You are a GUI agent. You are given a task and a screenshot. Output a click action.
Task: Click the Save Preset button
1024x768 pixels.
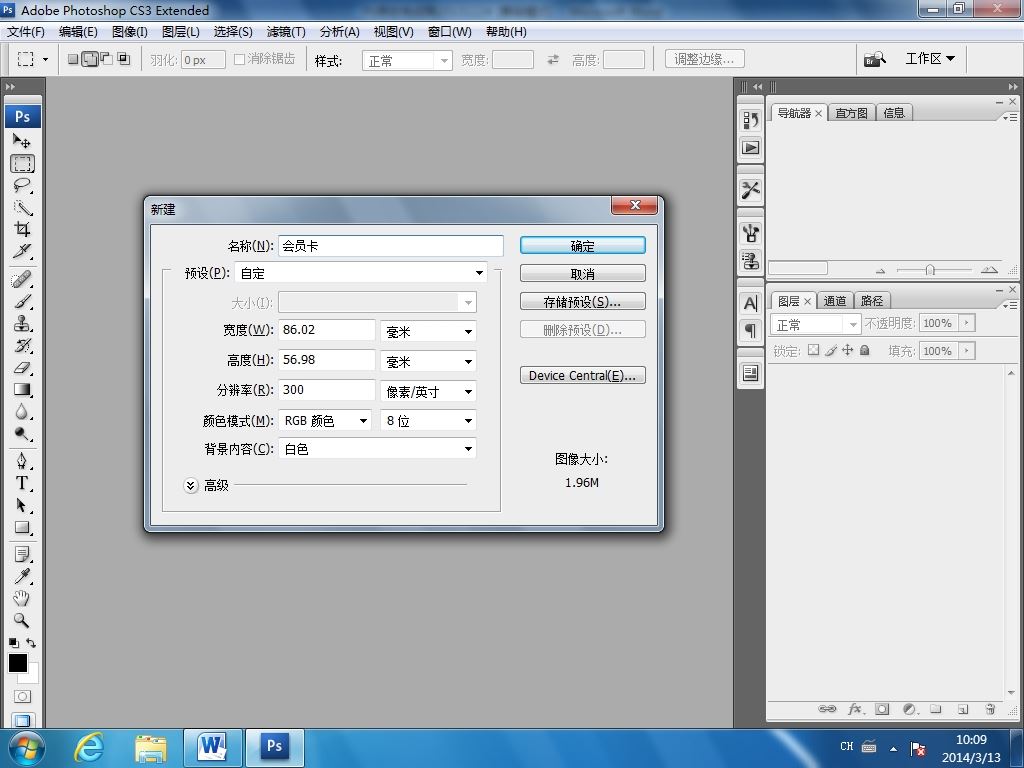click(x=583, y=302)
